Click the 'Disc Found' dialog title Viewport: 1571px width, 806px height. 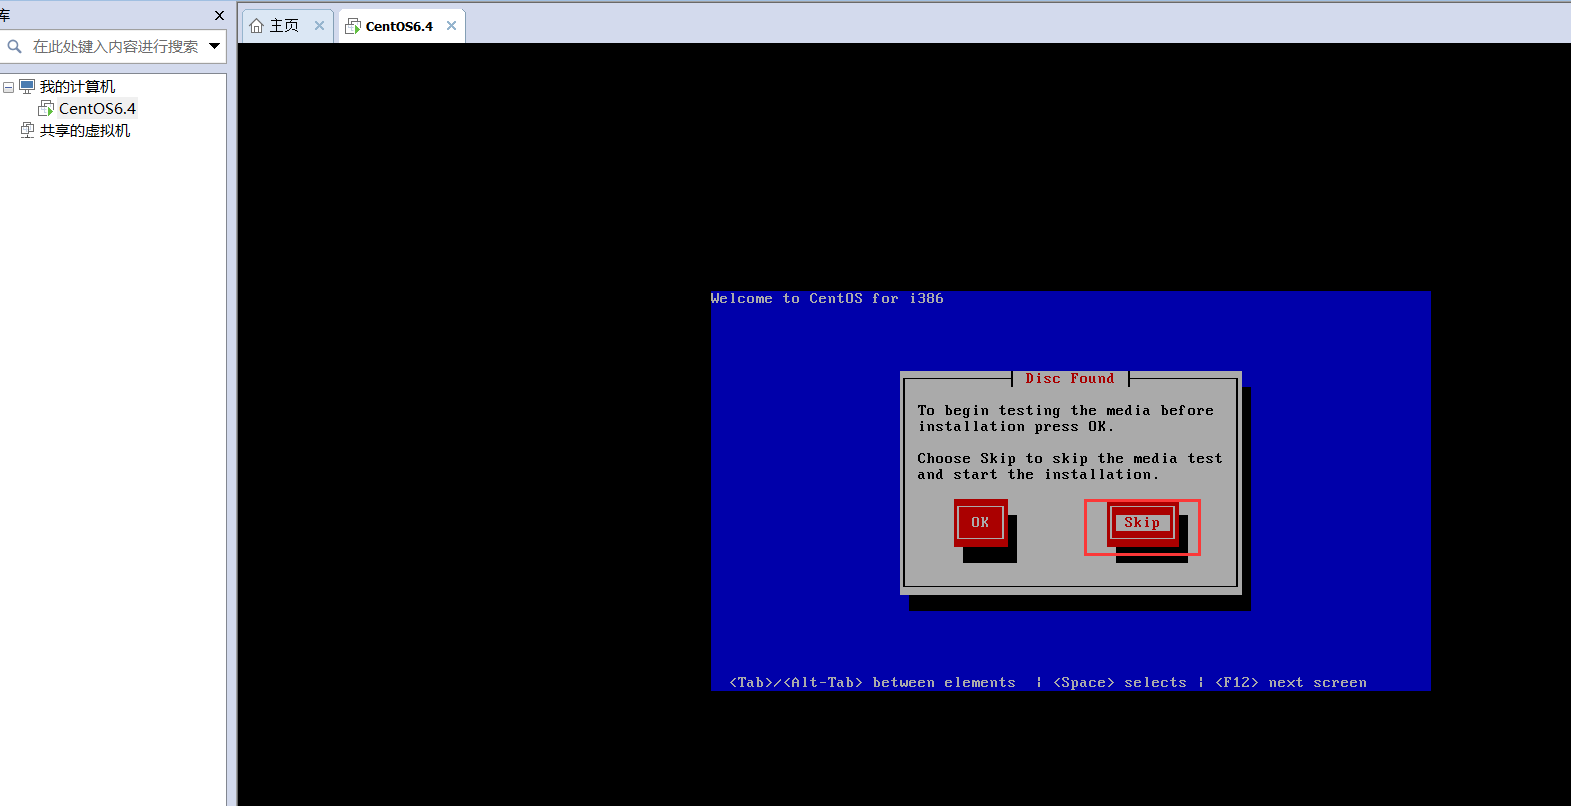pos(1069,379)
